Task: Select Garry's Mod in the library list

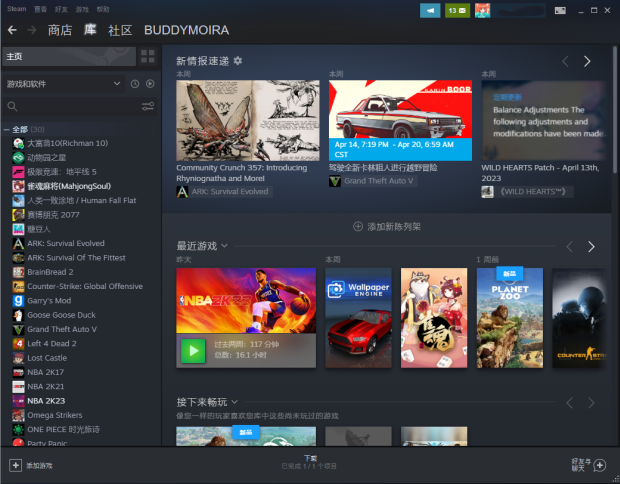Action: pyautogui.click(x=49, y=301)
